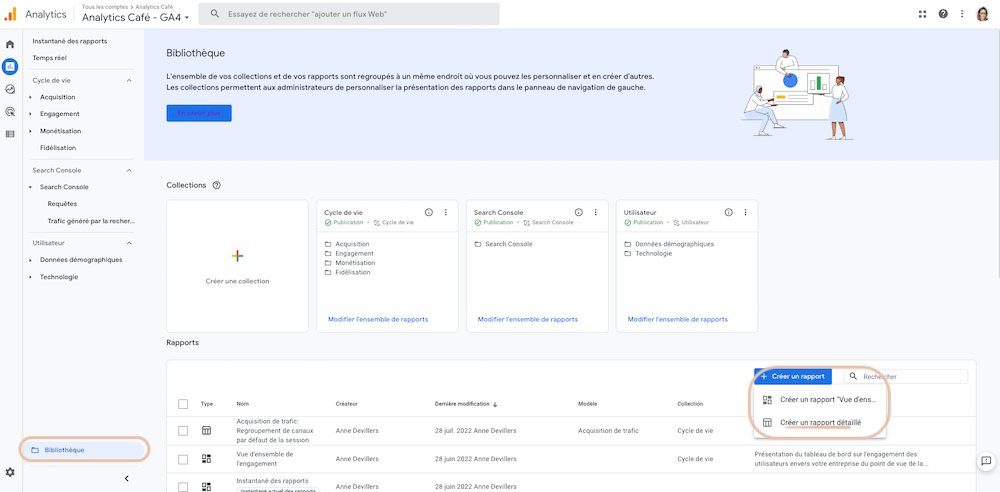
Task: Click the plus icon to create a collection
Action: click(x=237, y=256)
